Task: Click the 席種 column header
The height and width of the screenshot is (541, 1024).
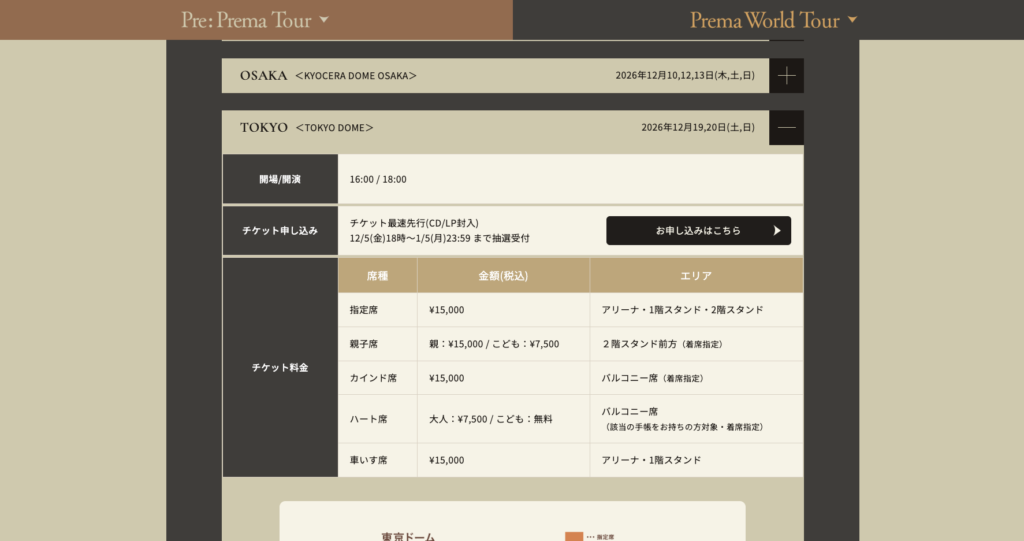Action: (377, 275)
